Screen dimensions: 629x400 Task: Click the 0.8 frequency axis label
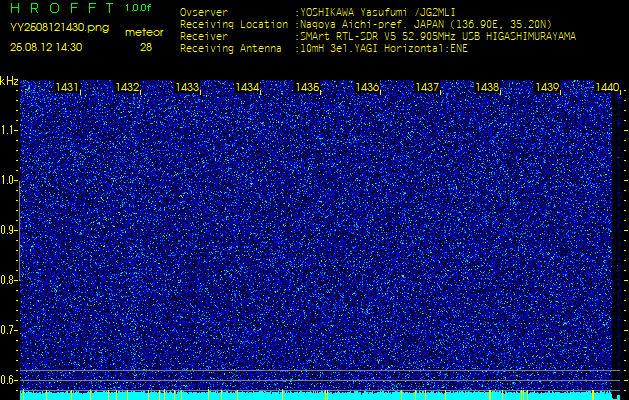8,280
